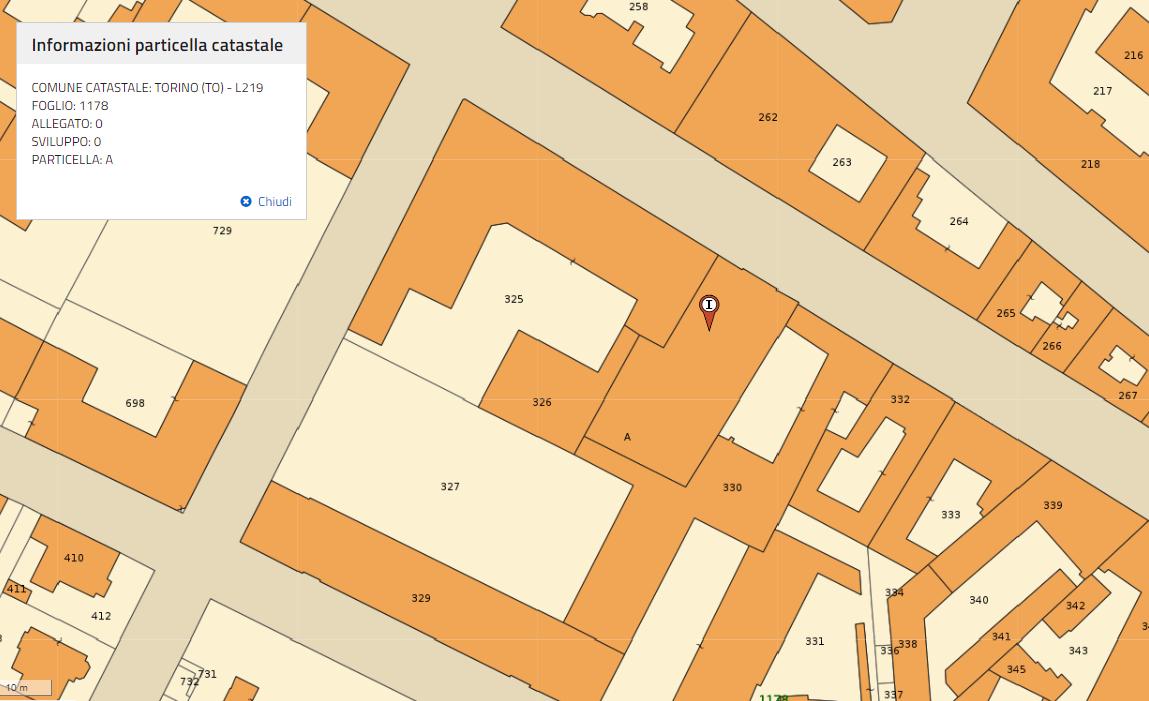Select parcel 330 on the map
The image size is (1149, 701).
coord(732,488)
